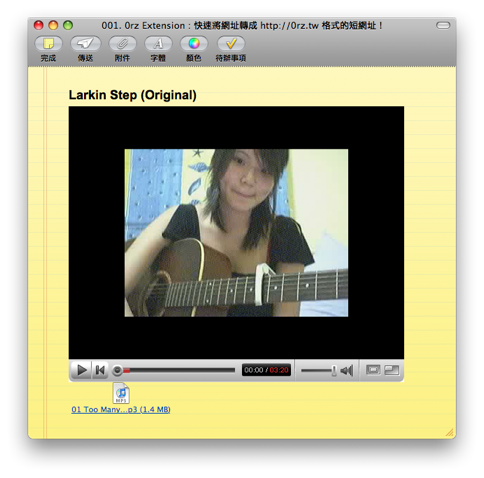The image size is (484, 478).
Task: Switch video to expanded view icon
Action: (392, 370)
